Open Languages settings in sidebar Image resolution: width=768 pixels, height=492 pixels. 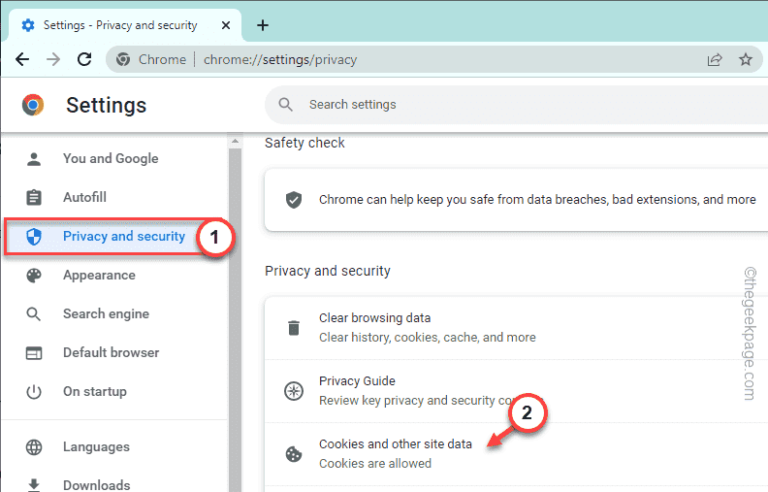click(96, 447)
